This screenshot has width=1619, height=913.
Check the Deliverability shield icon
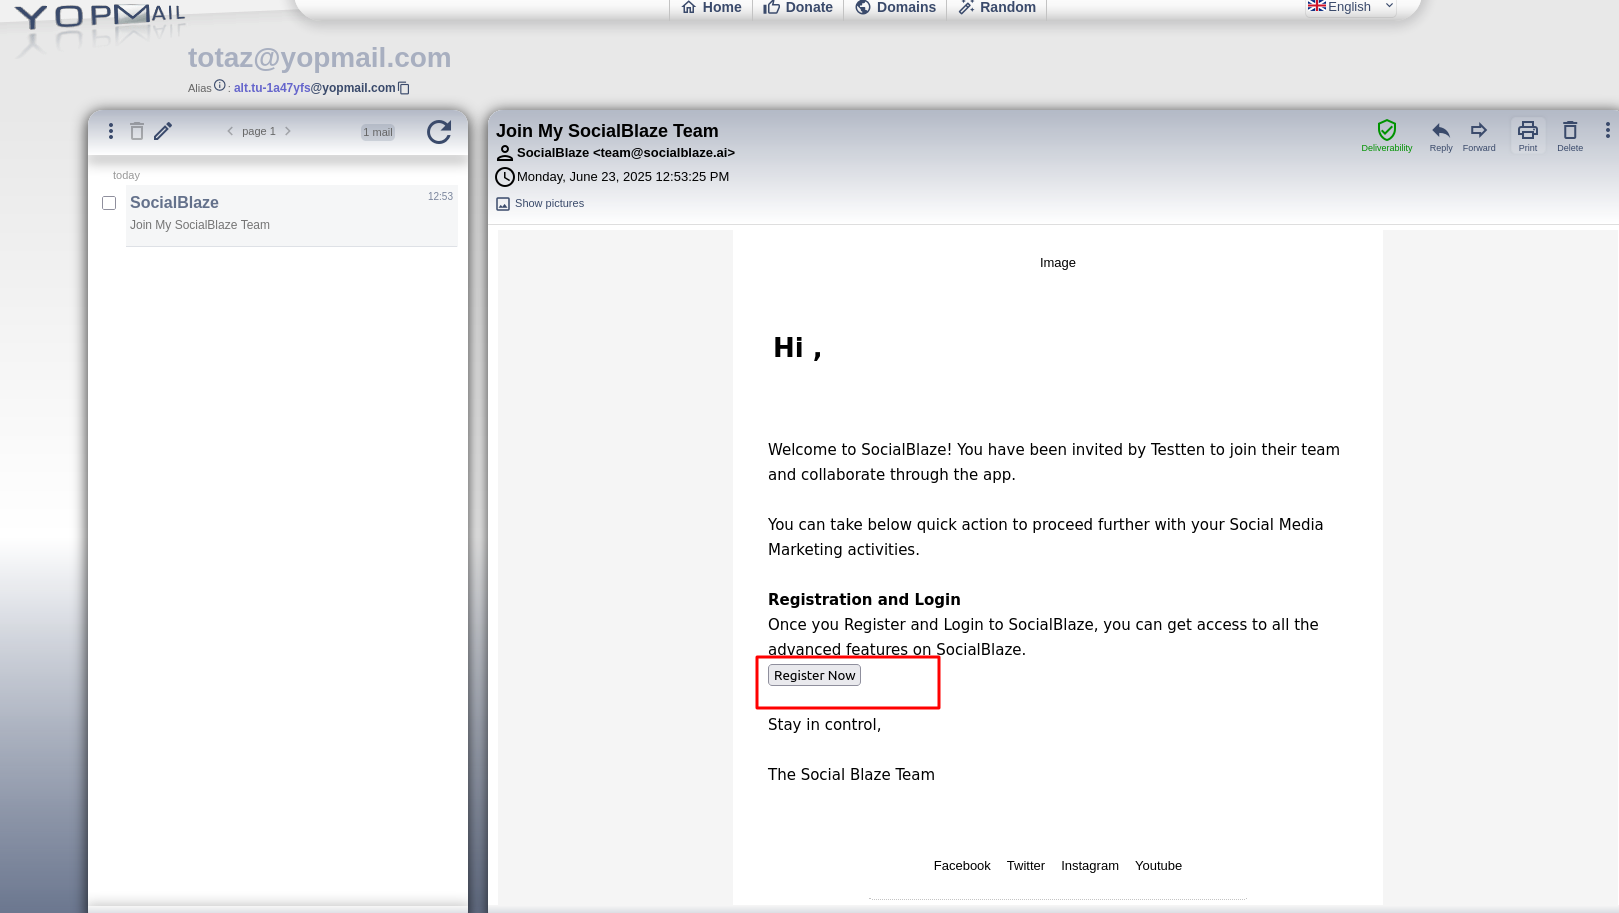[1386, 135]
